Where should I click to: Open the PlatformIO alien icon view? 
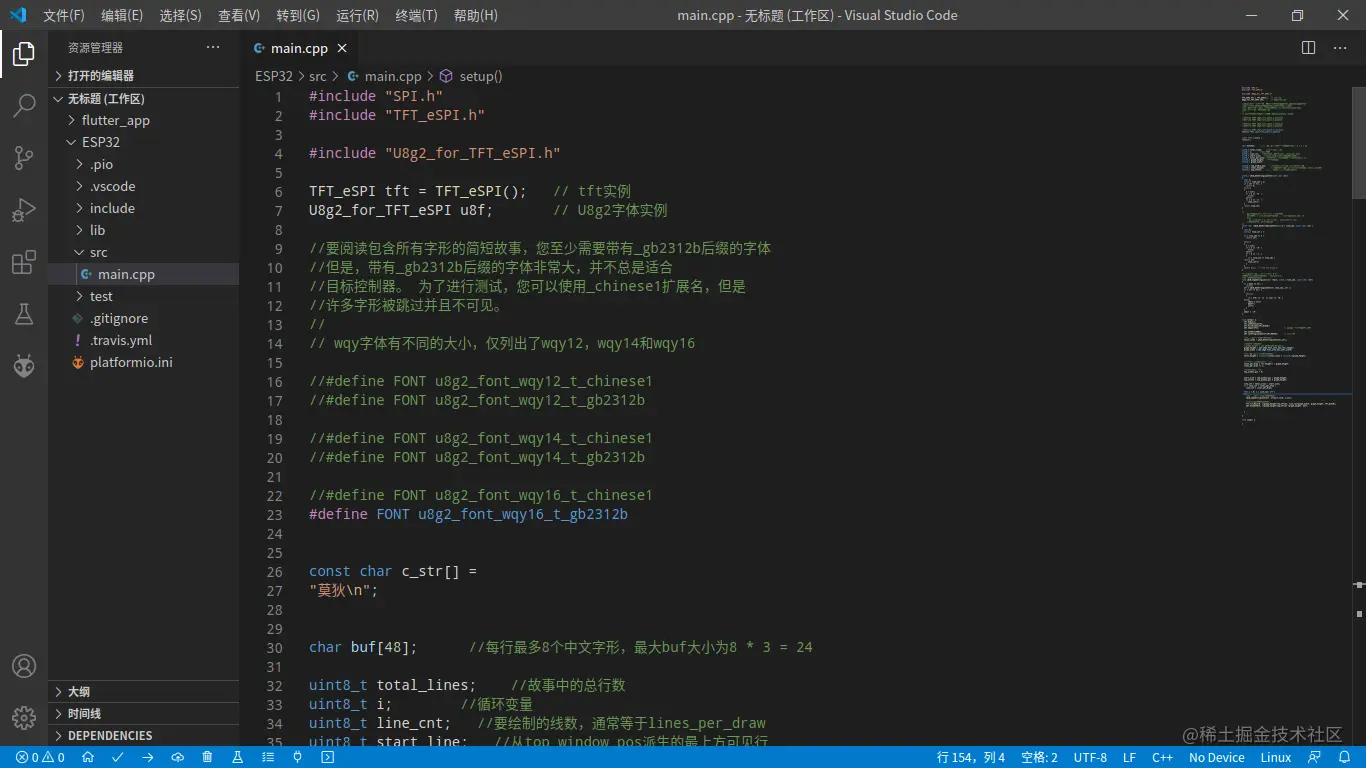click(24, 366)
